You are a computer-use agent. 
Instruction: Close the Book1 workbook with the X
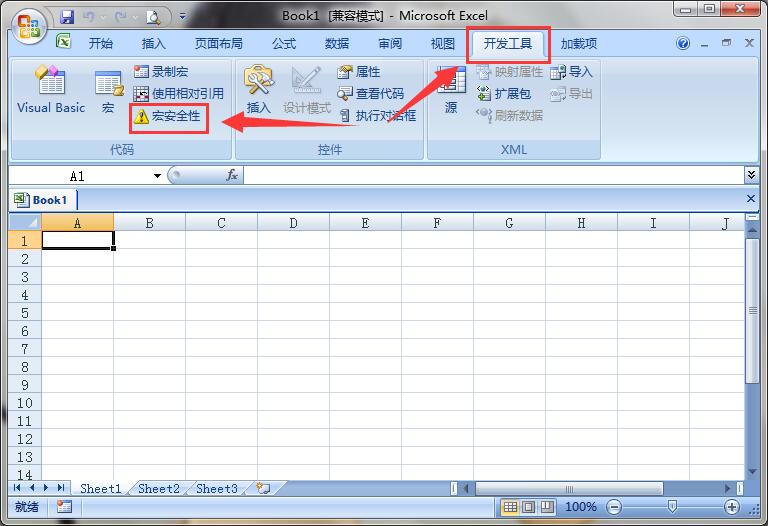pyautogui.click(x=751, y=198)
